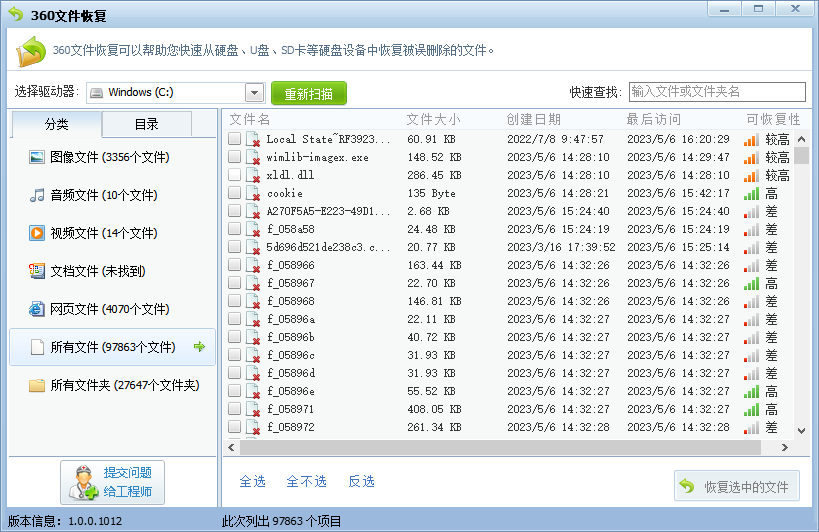Select the 5d696d521de238c3 file checkbox
819x532 pixels.
coord(234,246)
